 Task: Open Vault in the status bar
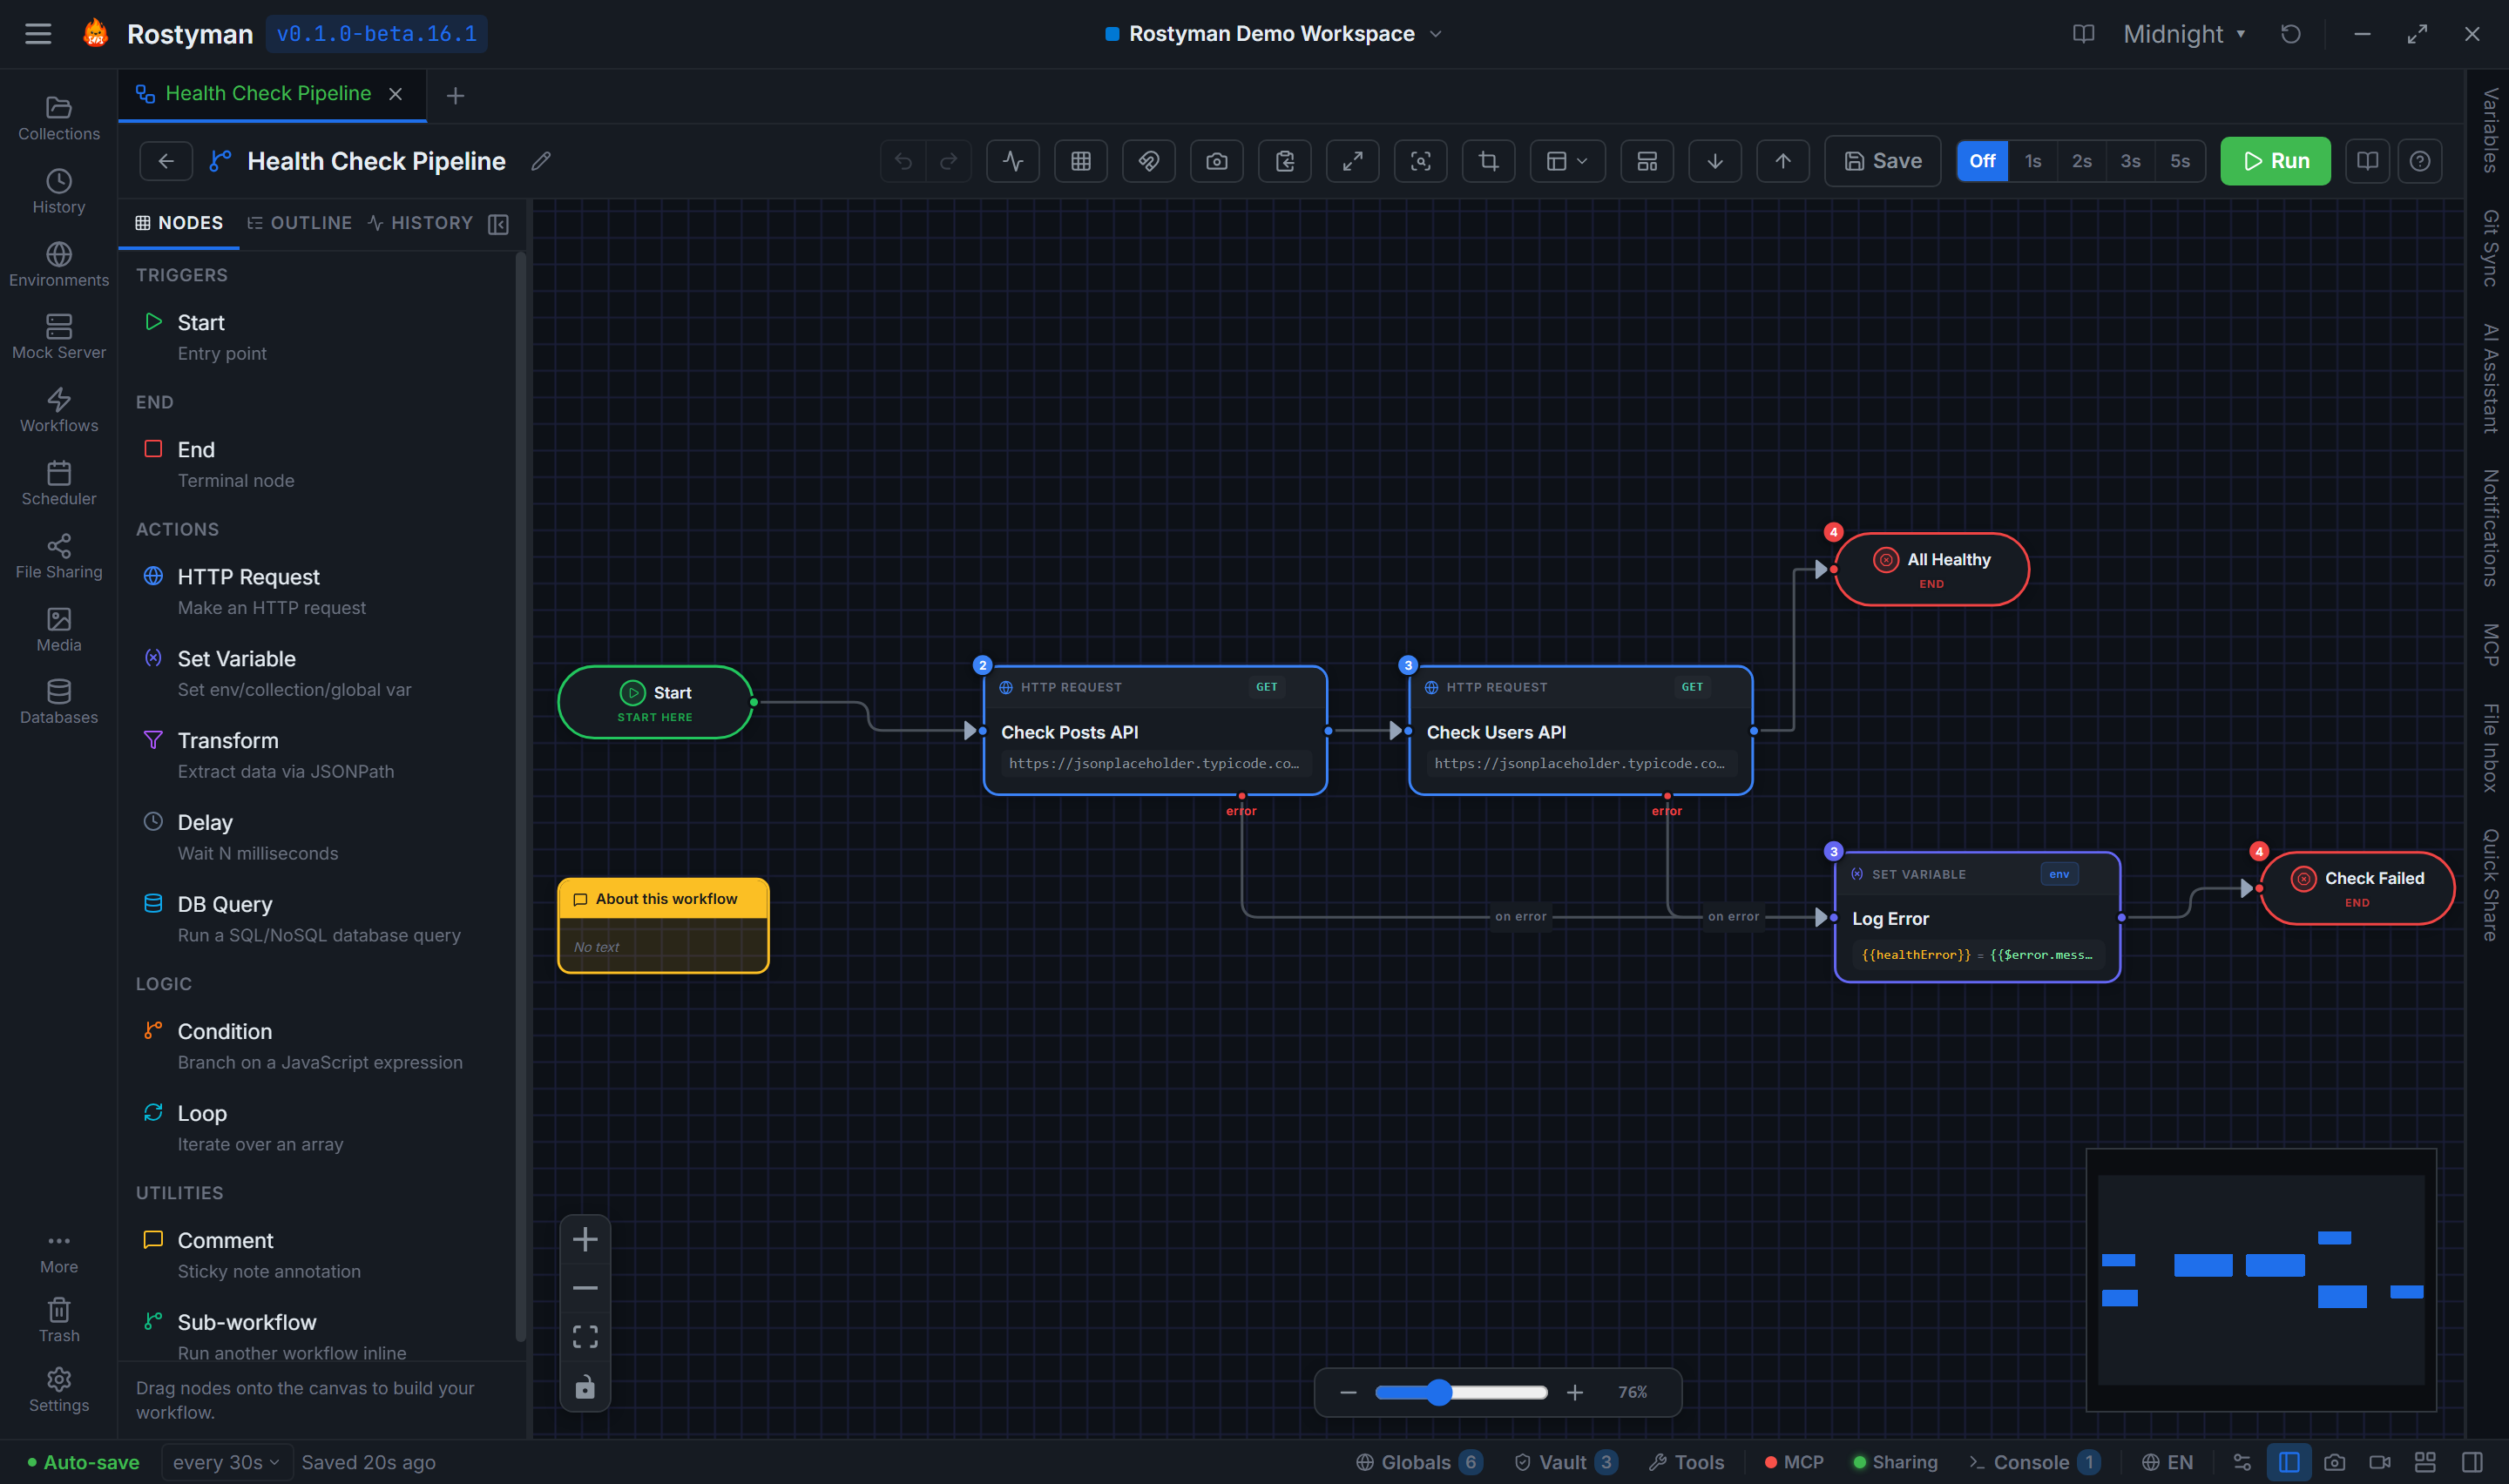[1566, 1462]
